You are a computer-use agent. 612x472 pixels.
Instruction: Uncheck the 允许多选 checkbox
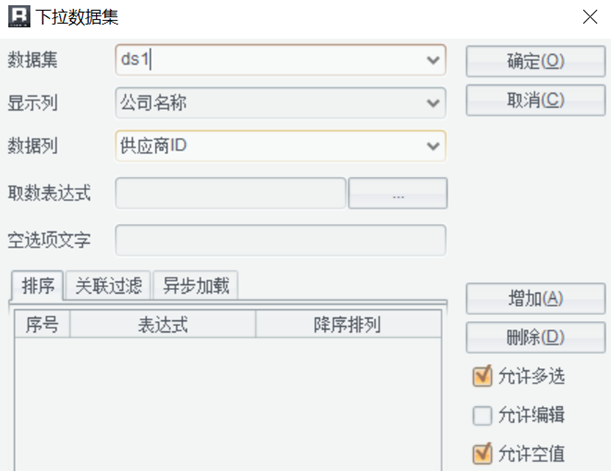(482, 376)
